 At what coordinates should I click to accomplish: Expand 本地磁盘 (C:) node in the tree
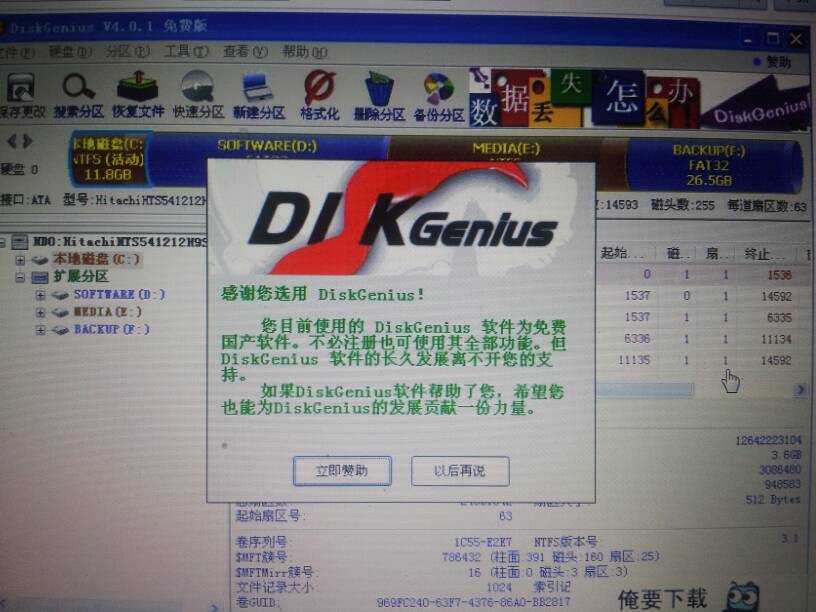tap(20, 259)
